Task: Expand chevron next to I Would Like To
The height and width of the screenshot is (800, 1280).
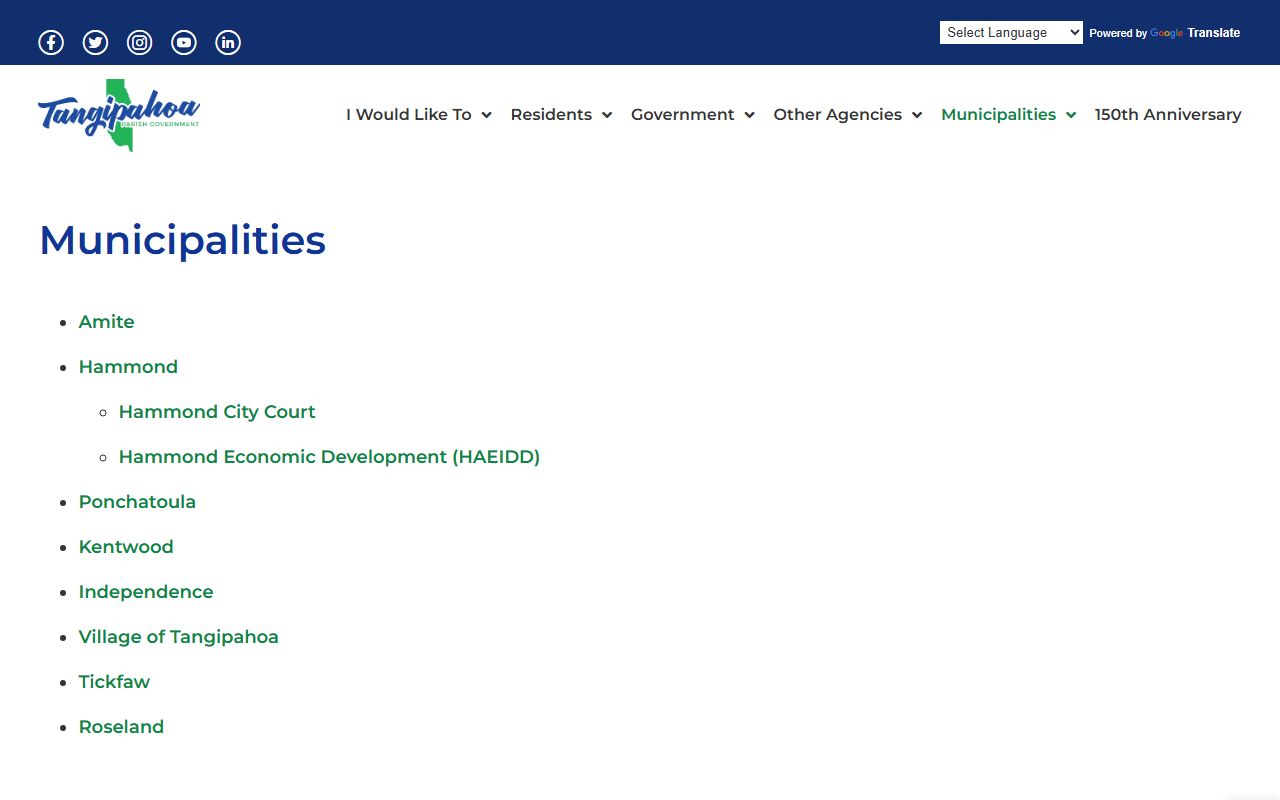Action: coord(486,115)
